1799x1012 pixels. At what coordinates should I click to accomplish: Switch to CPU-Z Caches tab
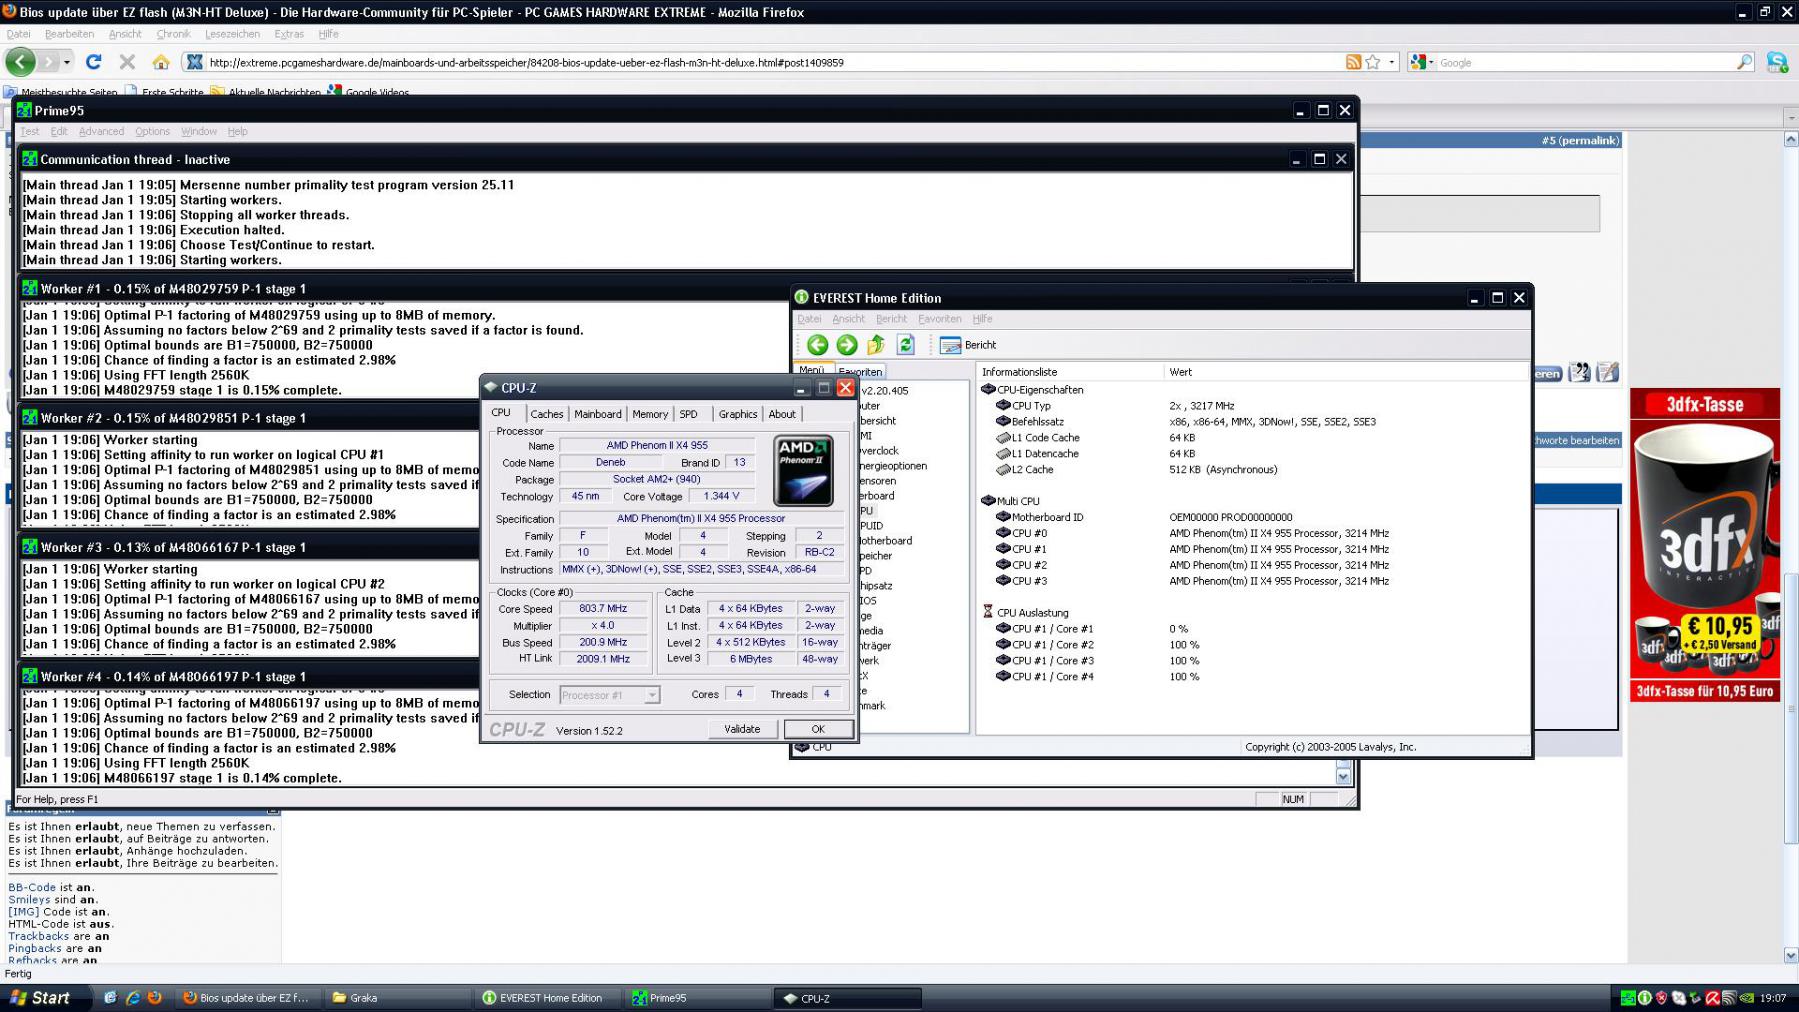[x=546, y=414]
